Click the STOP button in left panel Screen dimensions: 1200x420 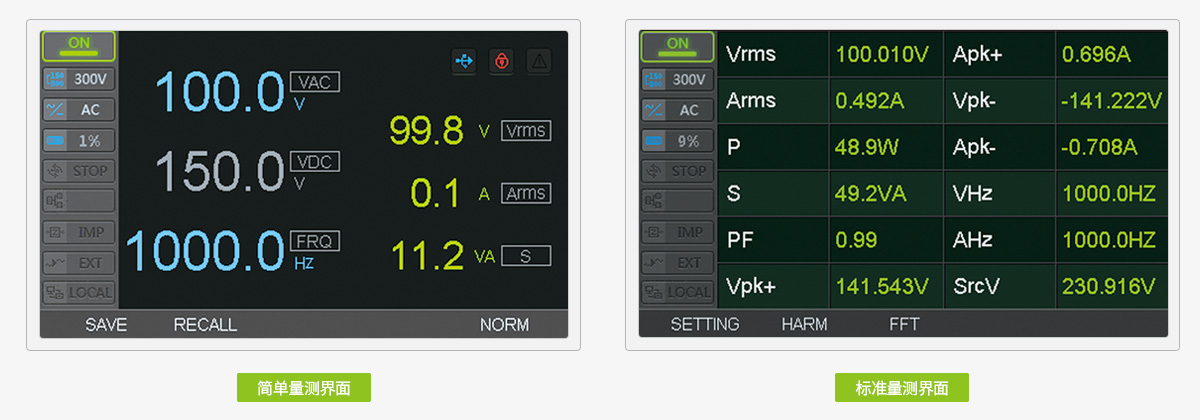(79, 171)
